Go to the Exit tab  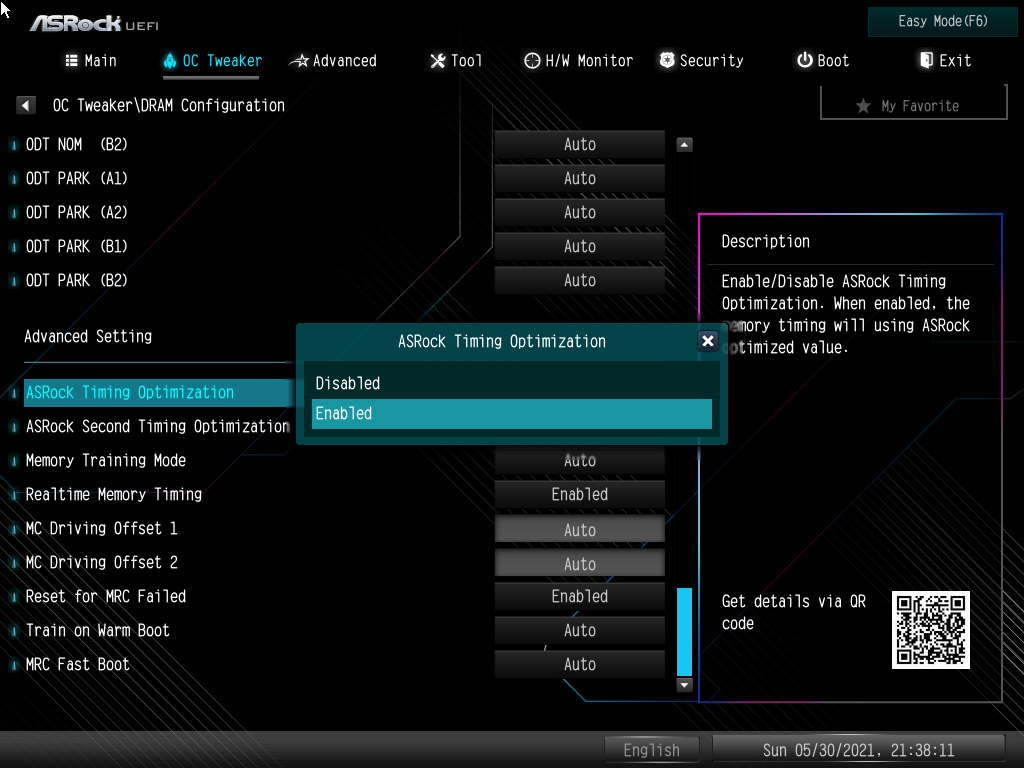click(x=945, y=61)
